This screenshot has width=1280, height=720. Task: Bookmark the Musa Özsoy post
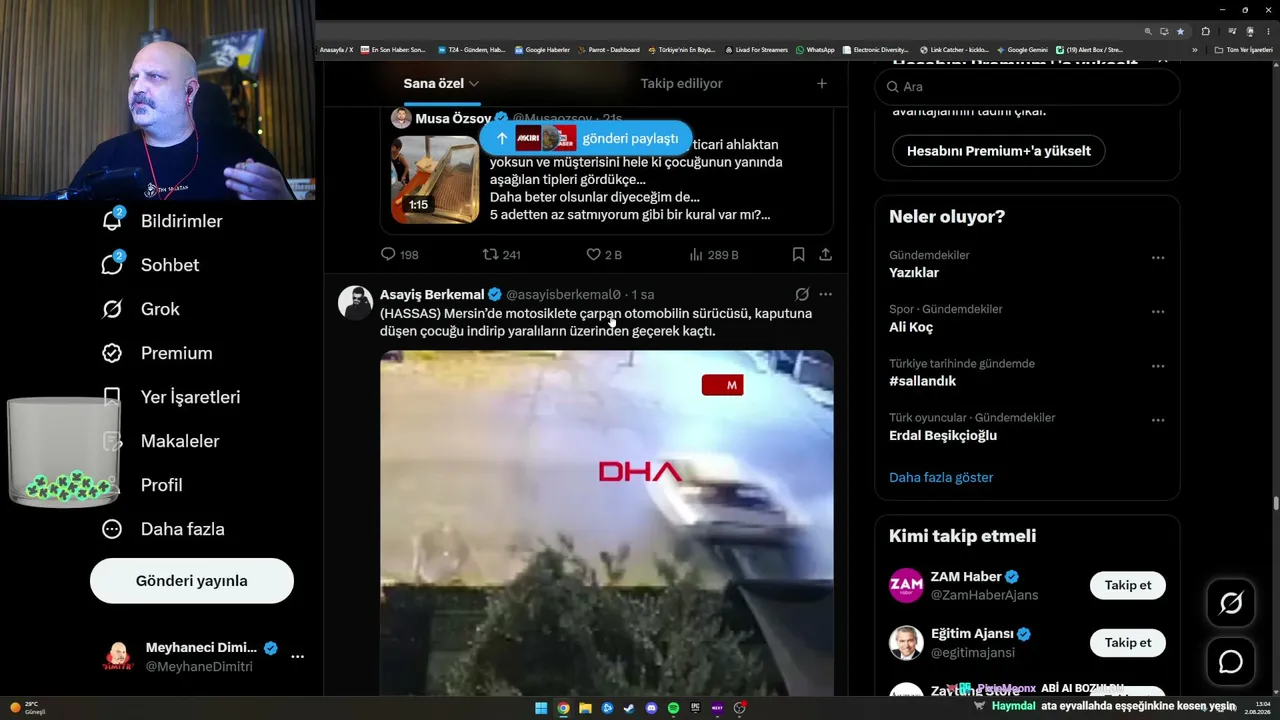[798, 255]
